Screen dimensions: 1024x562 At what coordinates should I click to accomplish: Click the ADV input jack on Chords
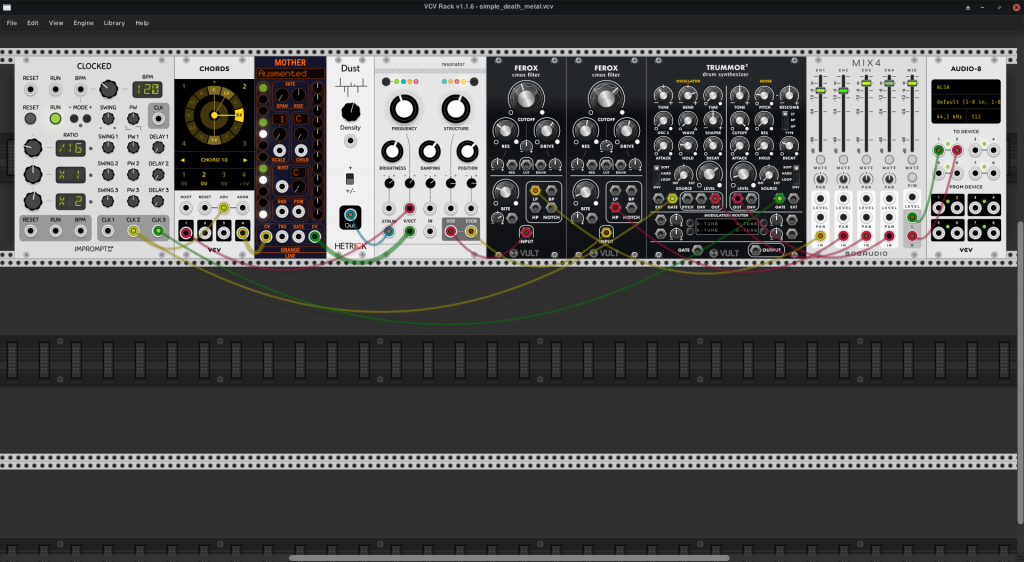tap(224, 208)
